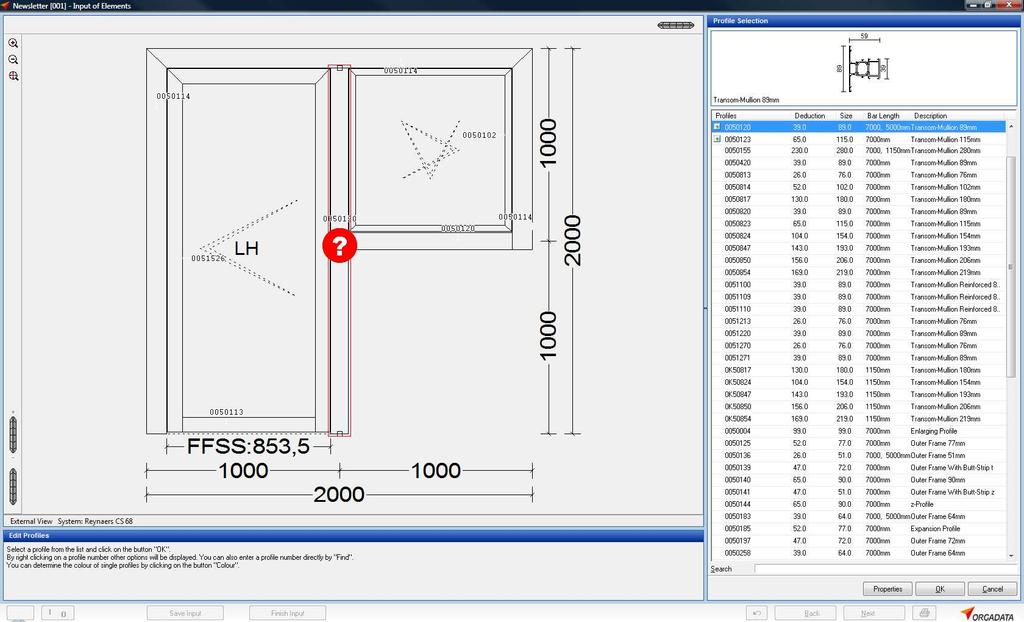Screen dimensions: 1024x622
Task: Click the printer icon next to Next
Action: (x=924, y=613)
